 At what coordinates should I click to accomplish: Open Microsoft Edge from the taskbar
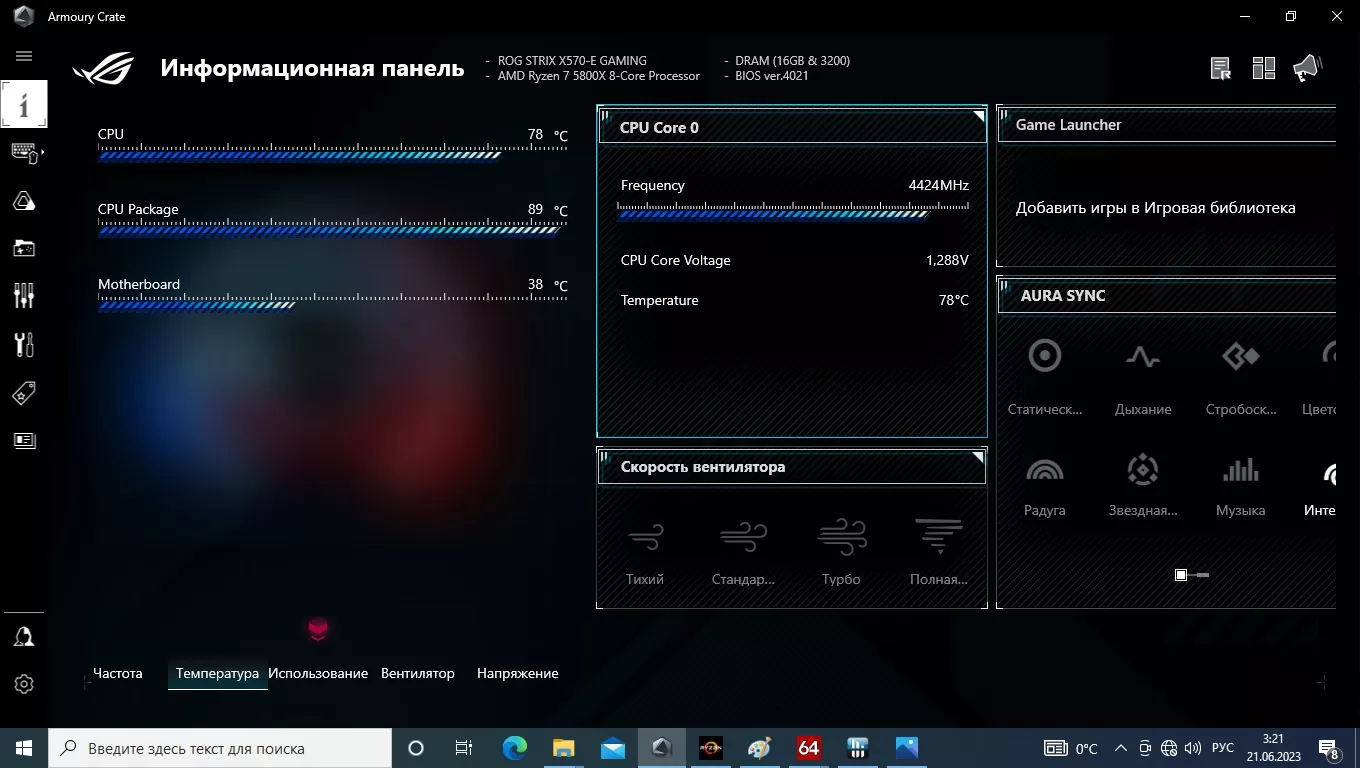[x=515, y=748]
